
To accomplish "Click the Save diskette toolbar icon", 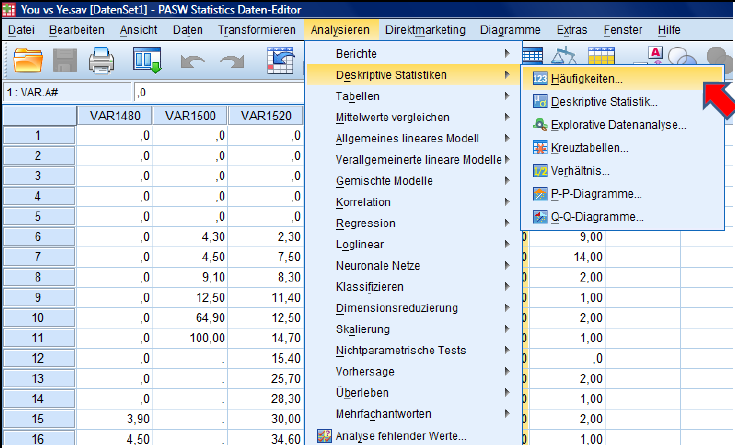I will (x=65, y=60).
